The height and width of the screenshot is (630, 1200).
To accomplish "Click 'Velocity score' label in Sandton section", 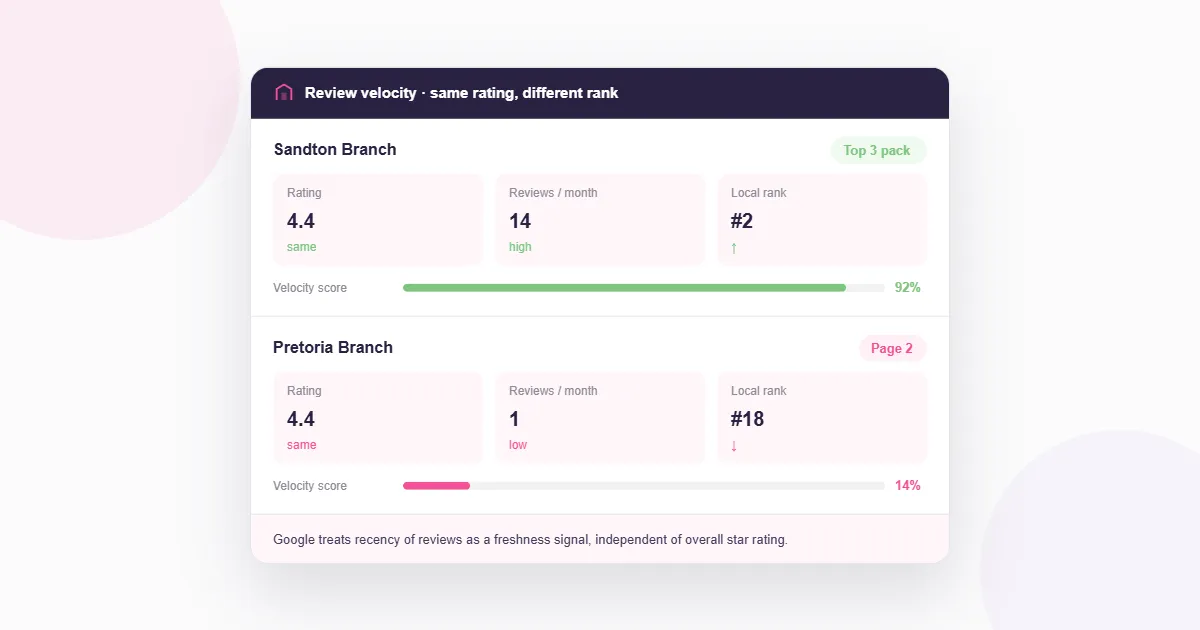I will pyautogui.click(x=310, y=288).
